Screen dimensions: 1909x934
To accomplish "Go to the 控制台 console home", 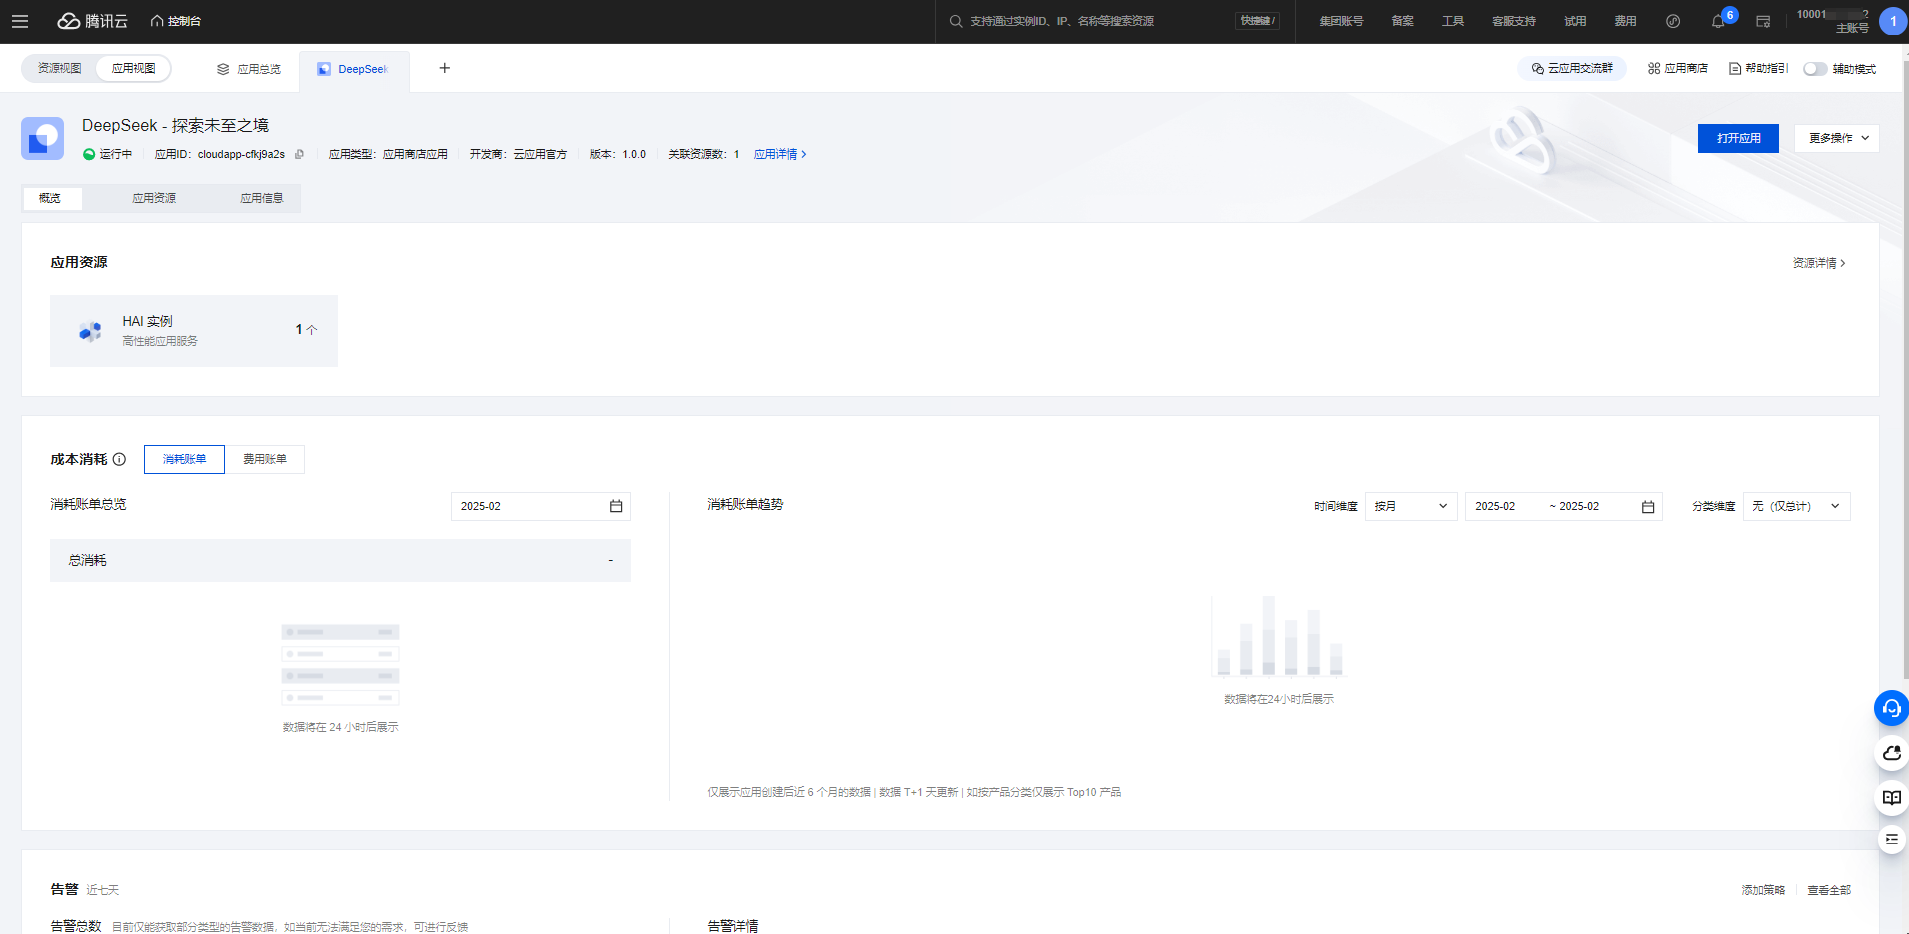I will pos(175,21).
